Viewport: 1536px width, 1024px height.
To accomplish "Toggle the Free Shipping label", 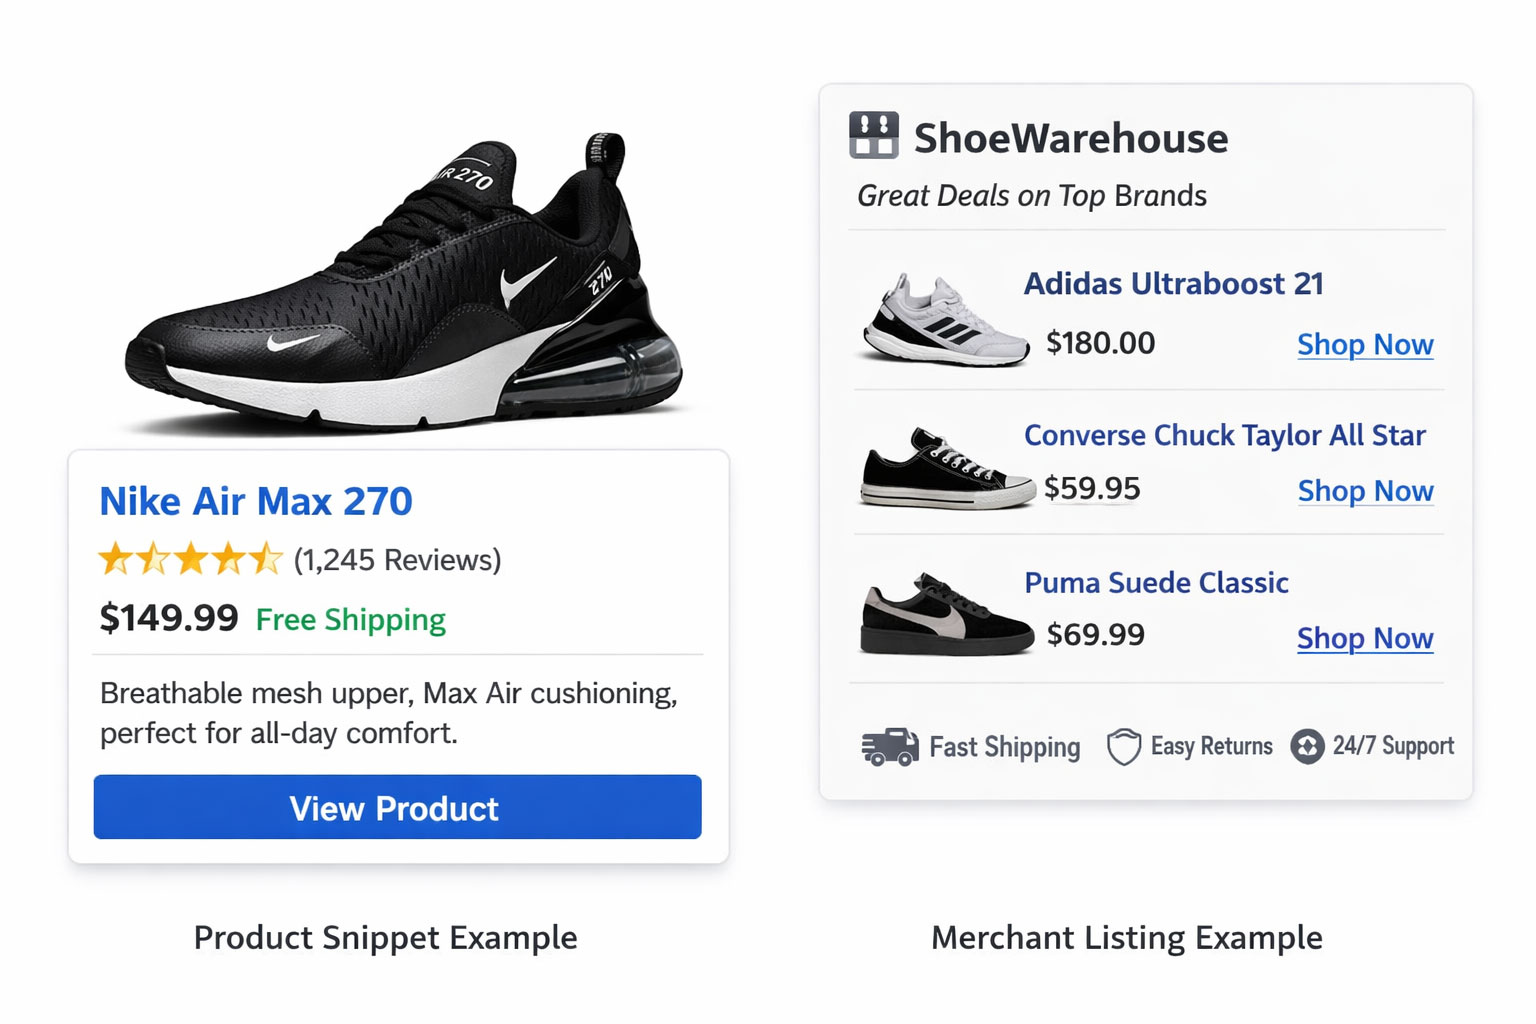I will coord(350,620).
